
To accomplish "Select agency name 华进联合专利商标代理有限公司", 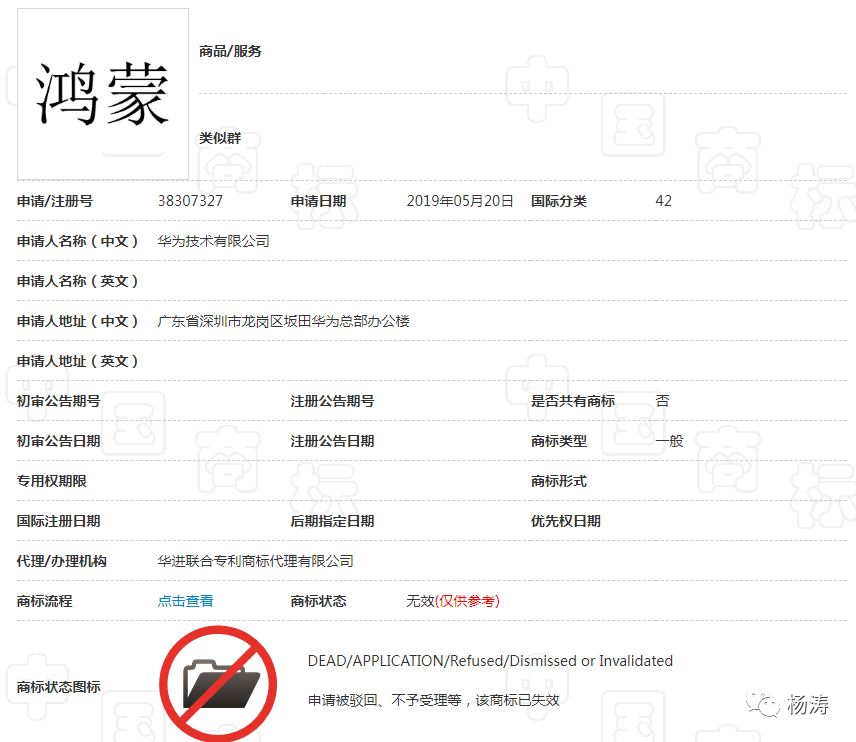I will [x=255, y=561].
